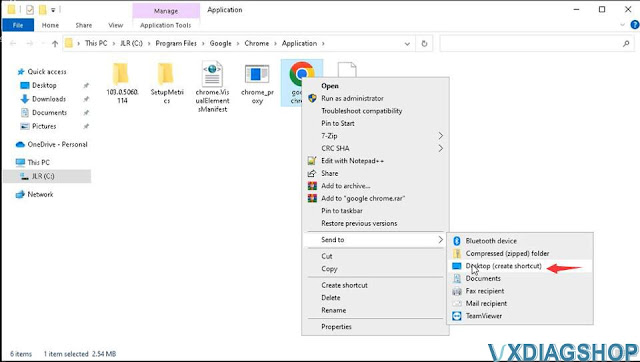
Task: Open OneDrive - Personal in navigation pane
Action: click(x=57, y=144)
